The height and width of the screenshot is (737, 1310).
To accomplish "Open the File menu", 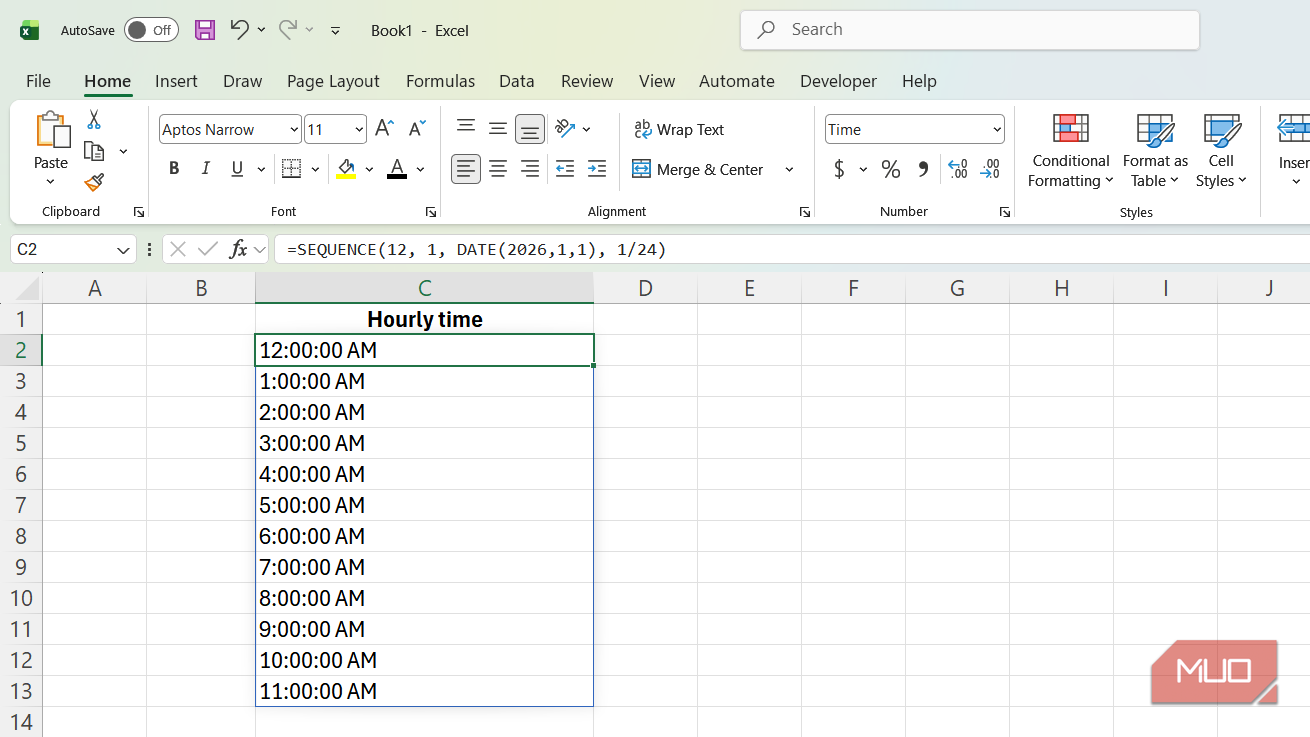I will [38, 81].
